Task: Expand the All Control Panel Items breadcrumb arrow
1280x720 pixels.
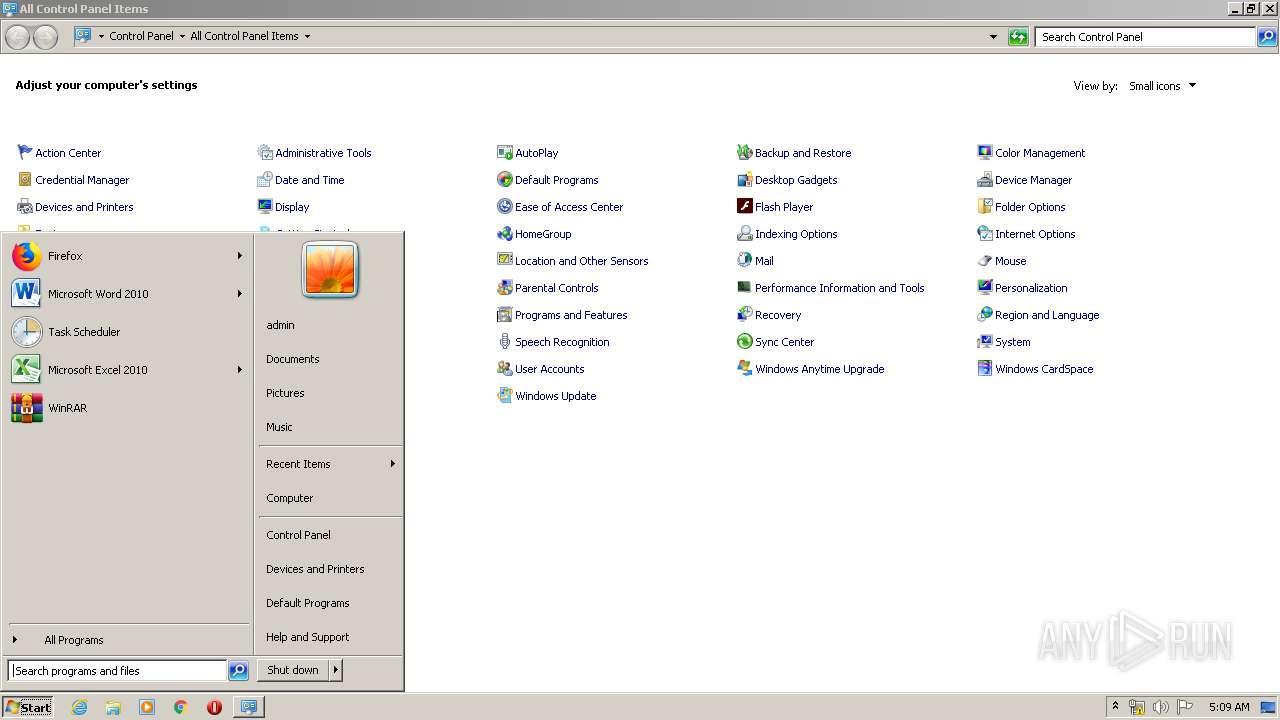Action: [x=307, y=36]
